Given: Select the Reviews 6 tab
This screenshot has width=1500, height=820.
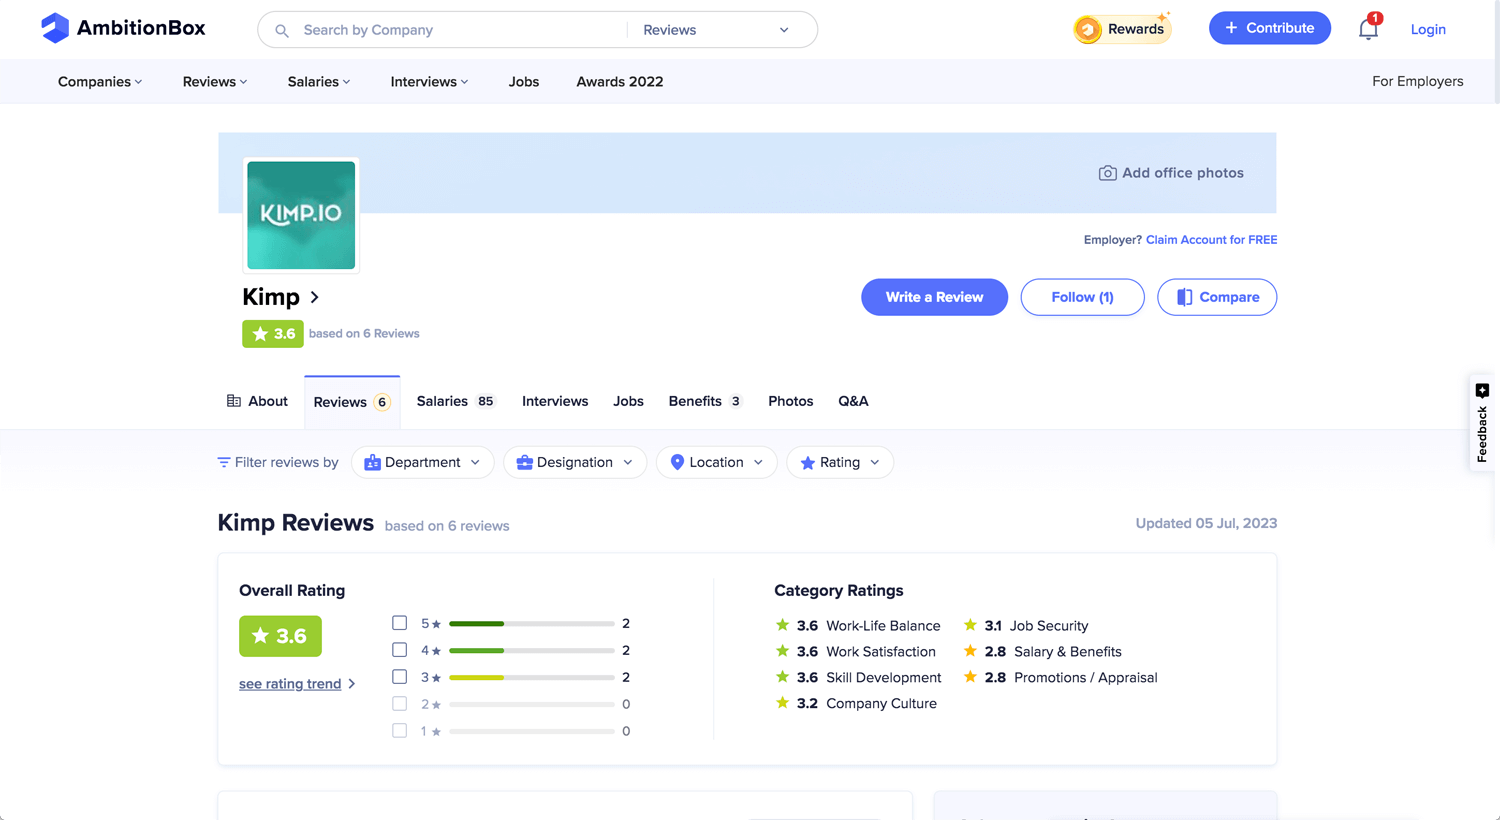Looking at the screenshot, I should click(x=352, y=402).
